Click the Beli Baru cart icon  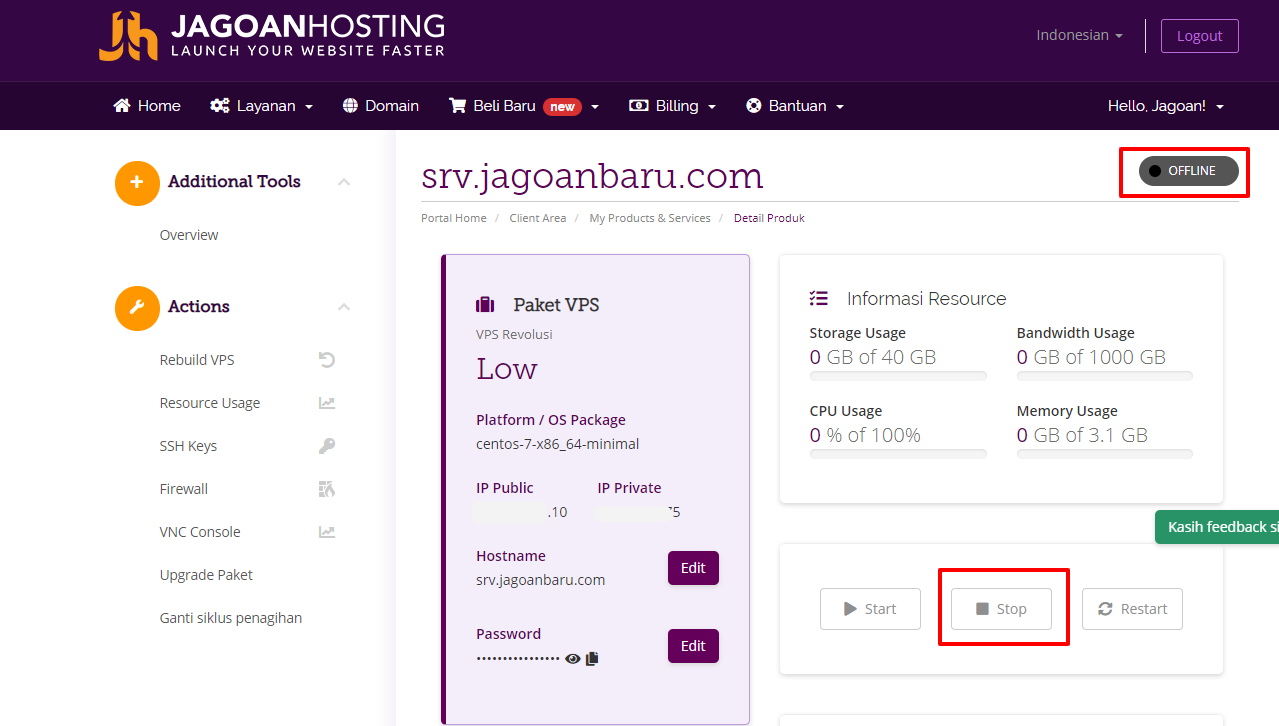click(458, 106)
